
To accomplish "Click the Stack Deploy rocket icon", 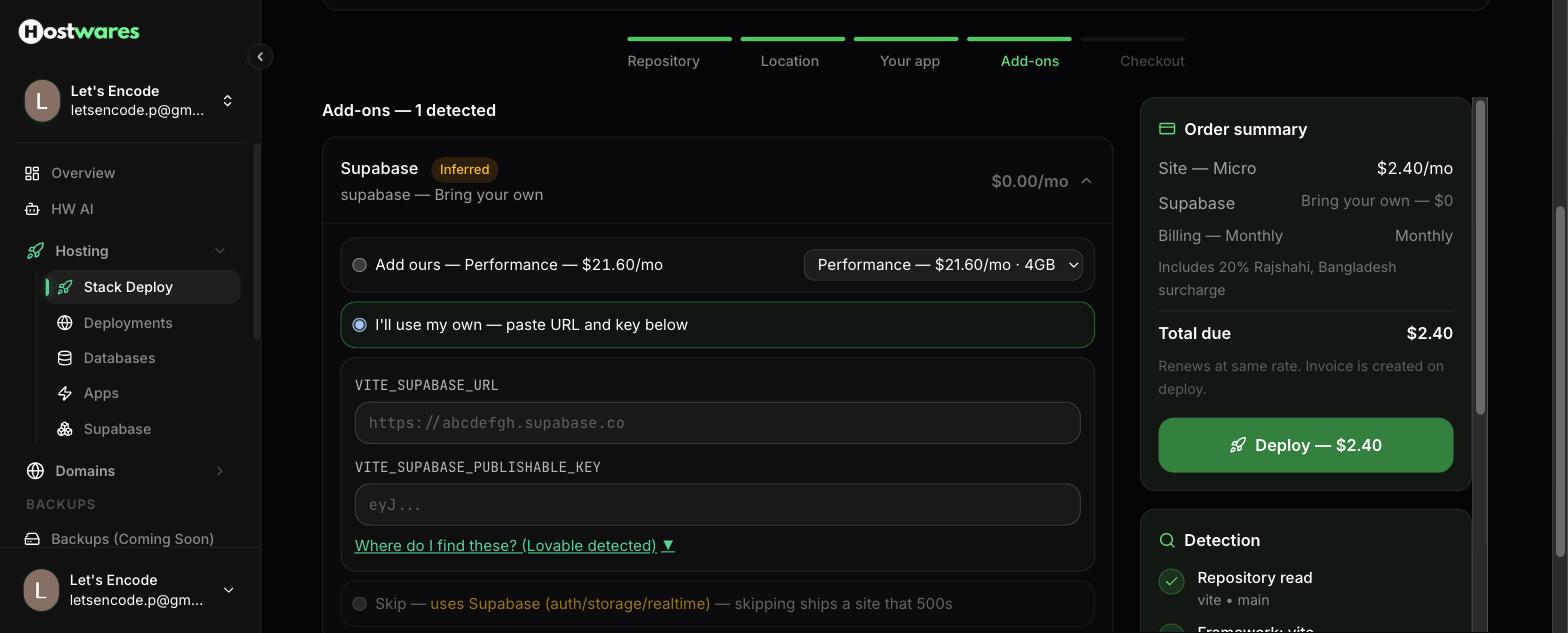I will click(x=65, y=287).
